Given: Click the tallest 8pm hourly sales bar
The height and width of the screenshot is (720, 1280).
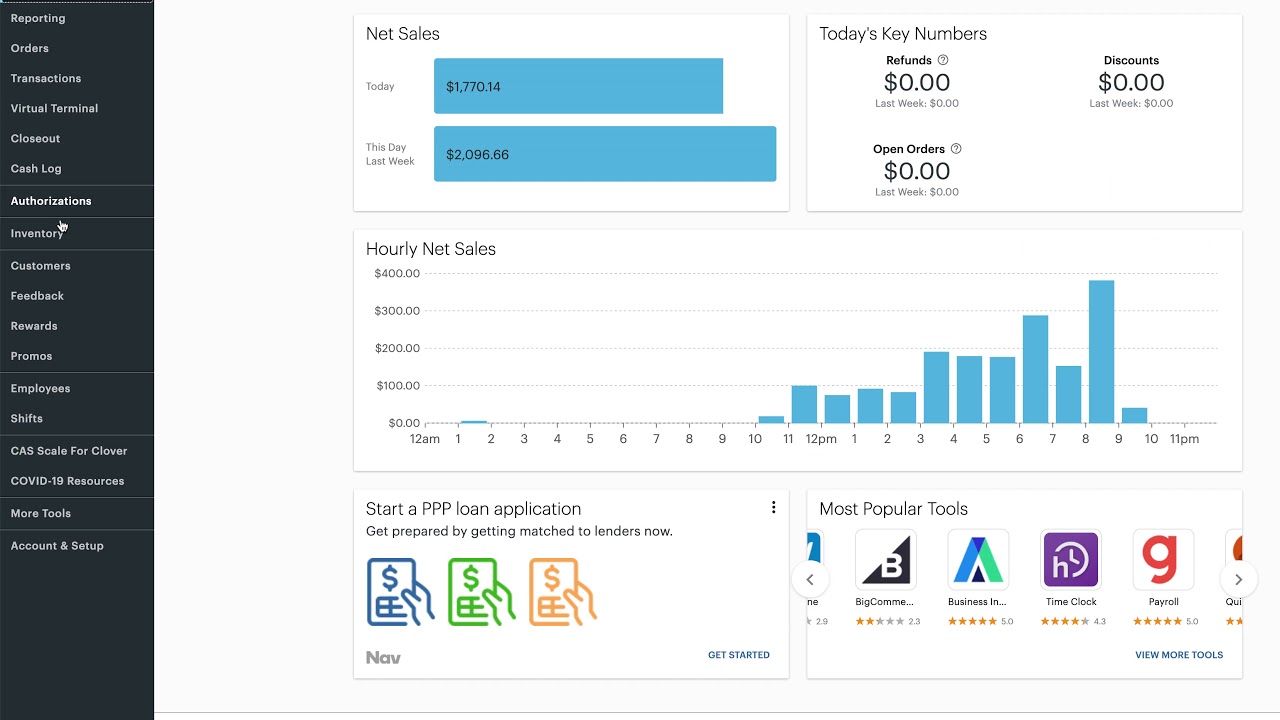Looking at the screenshot, I should click(1101, 352).
